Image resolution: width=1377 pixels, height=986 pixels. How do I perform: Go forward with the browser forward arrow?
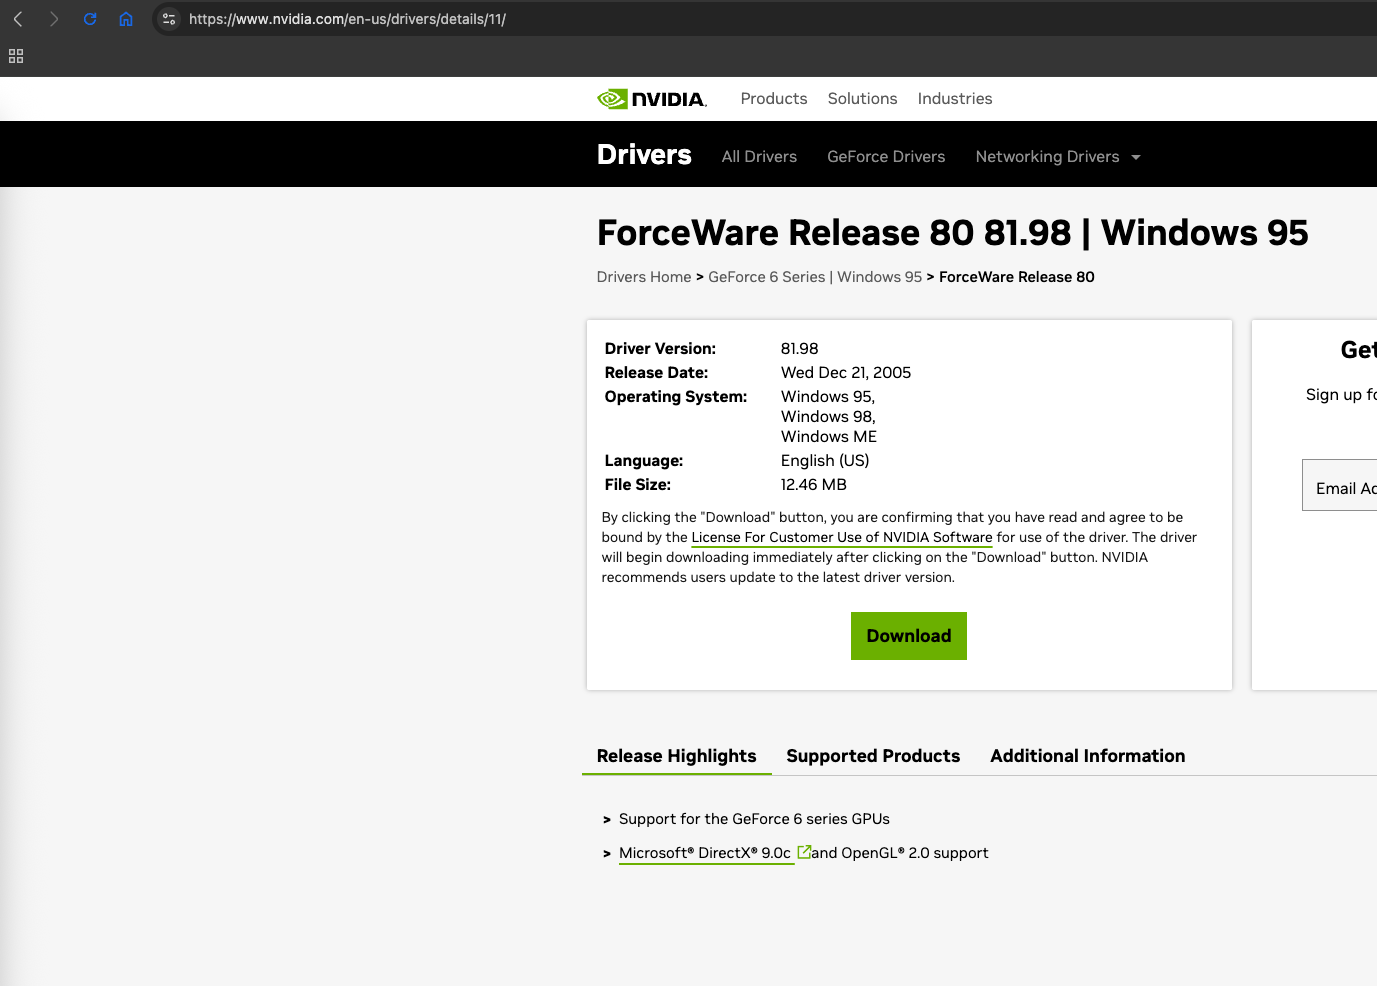coord(54,19)
